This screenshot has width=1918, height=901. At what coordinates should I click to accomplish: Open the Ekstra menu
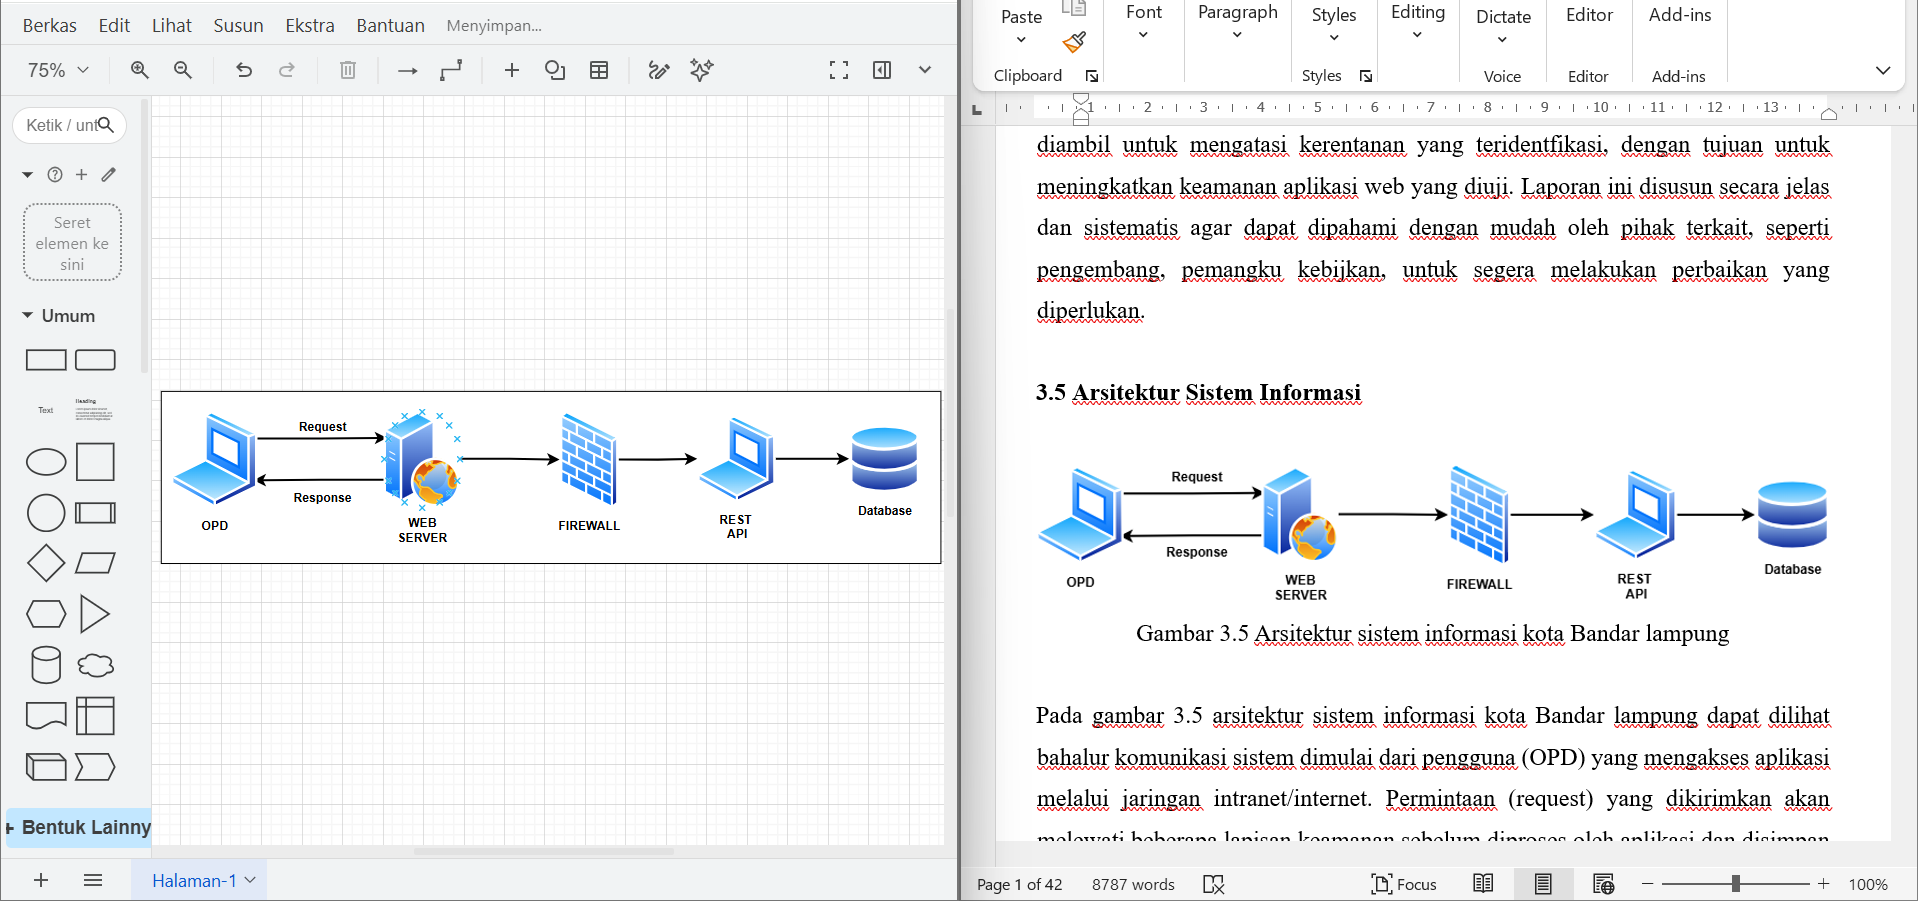point(310,25)
